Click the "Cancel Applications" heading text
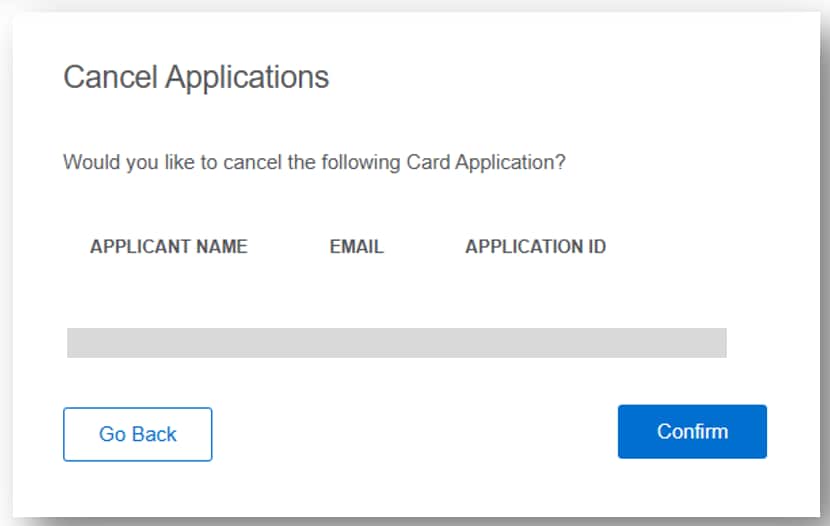This screenshot has width=830, height=526. tap(196, 77)
